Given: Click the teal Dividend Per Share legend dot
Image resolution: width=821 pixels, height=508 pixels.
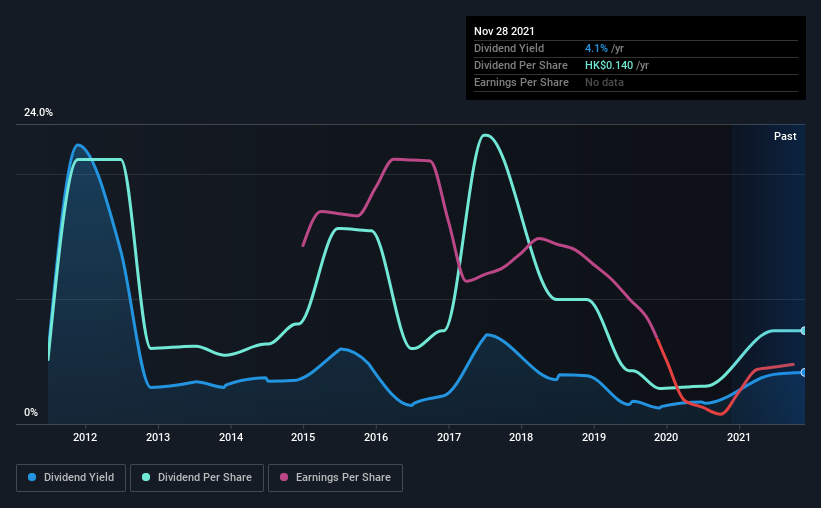Looking at the screenshot, I should coord(146,477).
